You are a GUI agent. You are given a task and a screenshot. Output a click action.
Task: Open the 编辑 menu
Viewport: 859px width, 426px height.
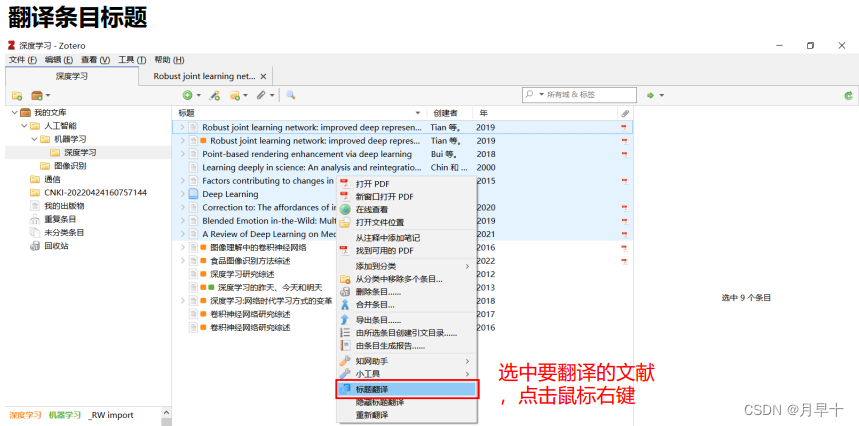pyautogui.click(x=59, y=60)
